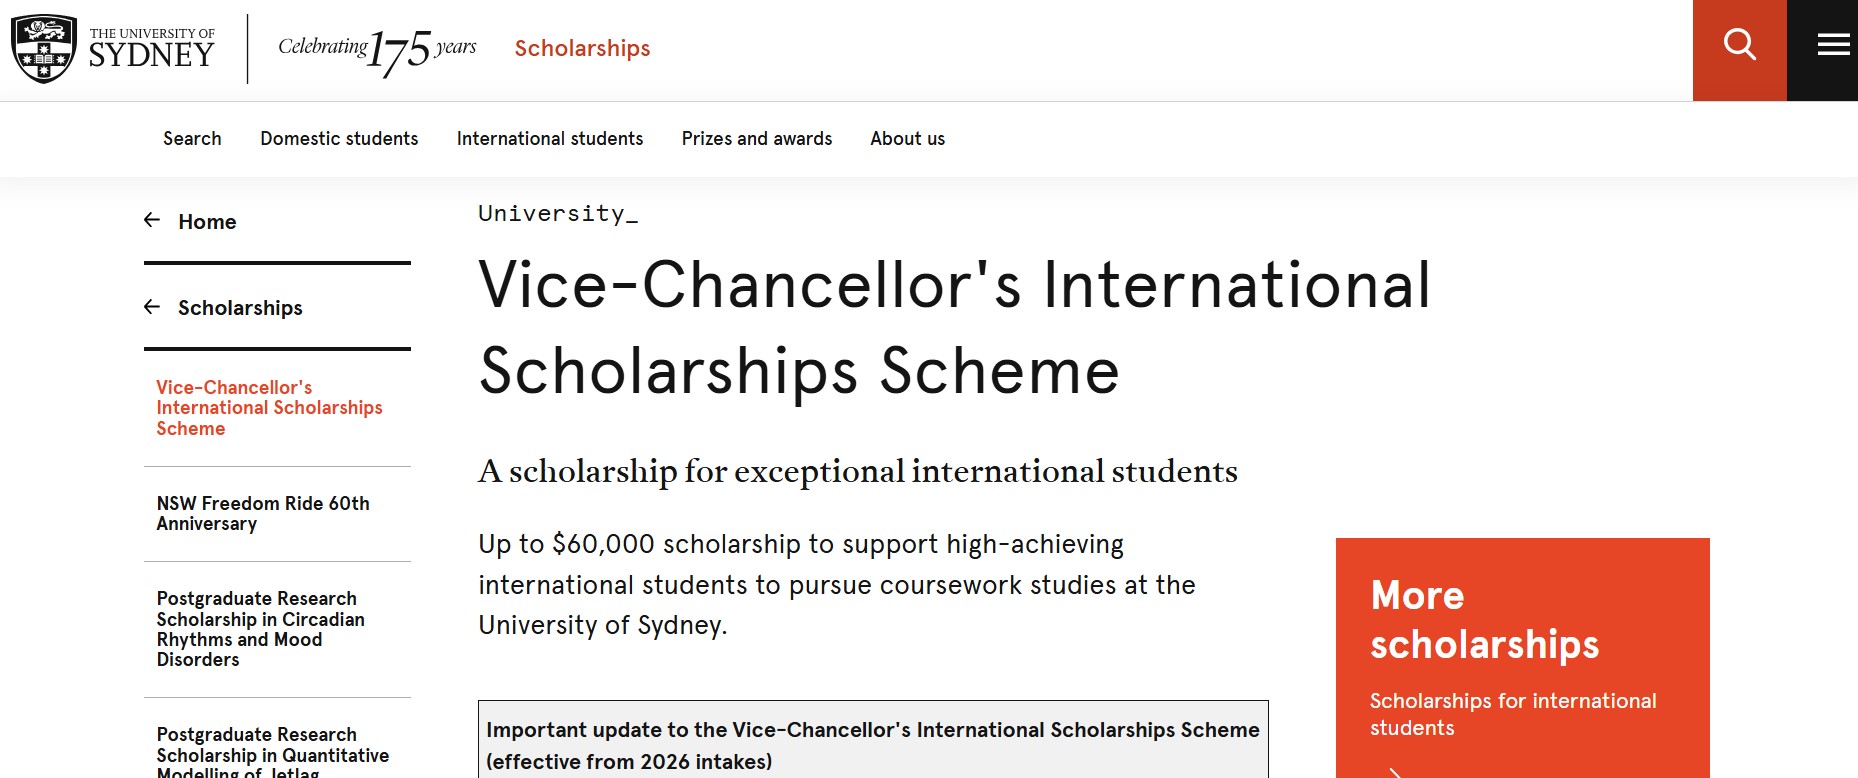The width and height of the screenshot is (1858, 778).
Task: Select International students nav item
Action: click(x=549, y=139)
